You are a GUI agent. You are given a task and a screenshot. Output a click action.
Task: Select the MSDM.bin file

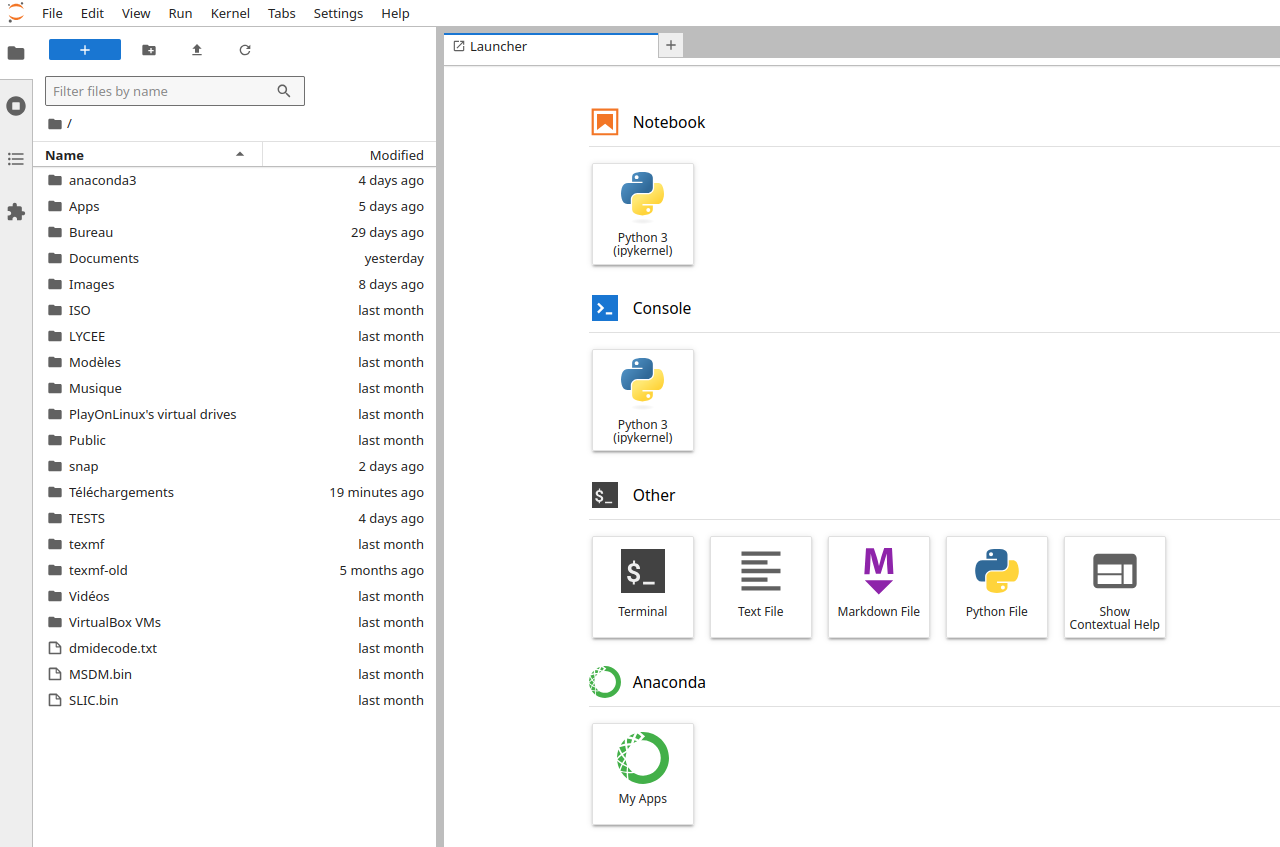click(234, 675)
